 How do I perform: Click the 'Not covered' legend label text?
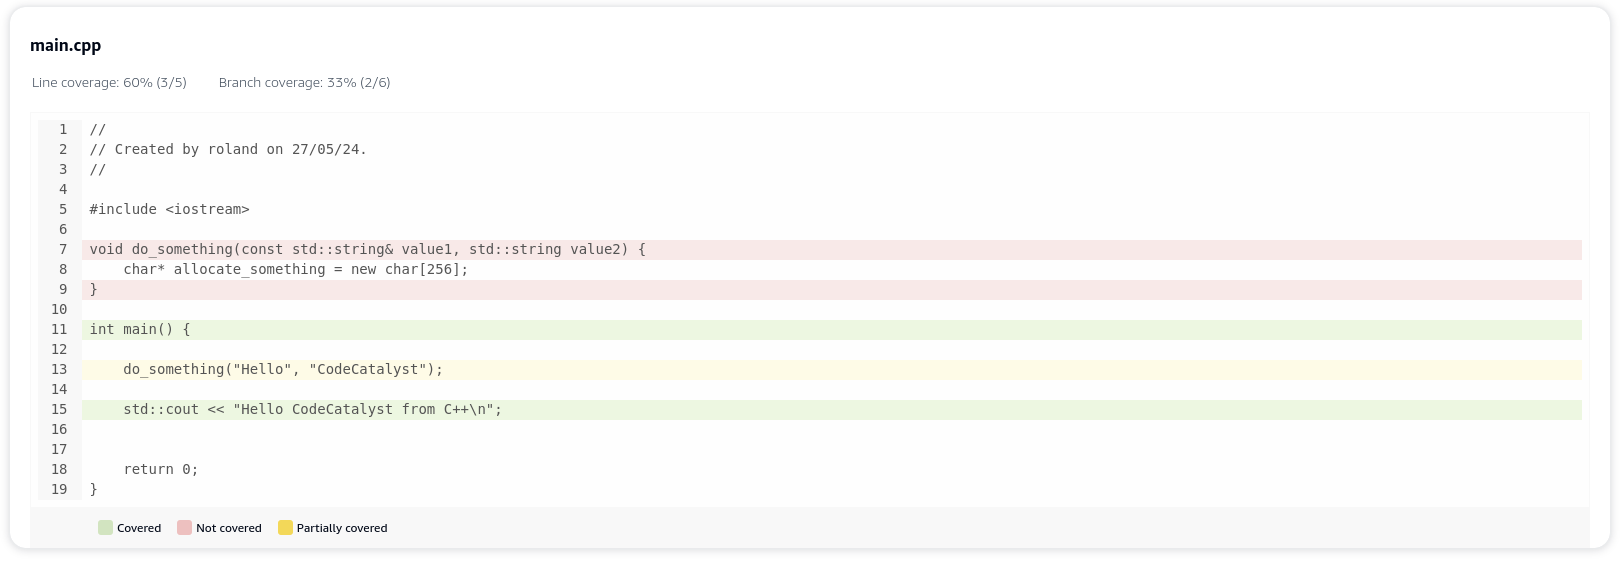click(228, 528)
